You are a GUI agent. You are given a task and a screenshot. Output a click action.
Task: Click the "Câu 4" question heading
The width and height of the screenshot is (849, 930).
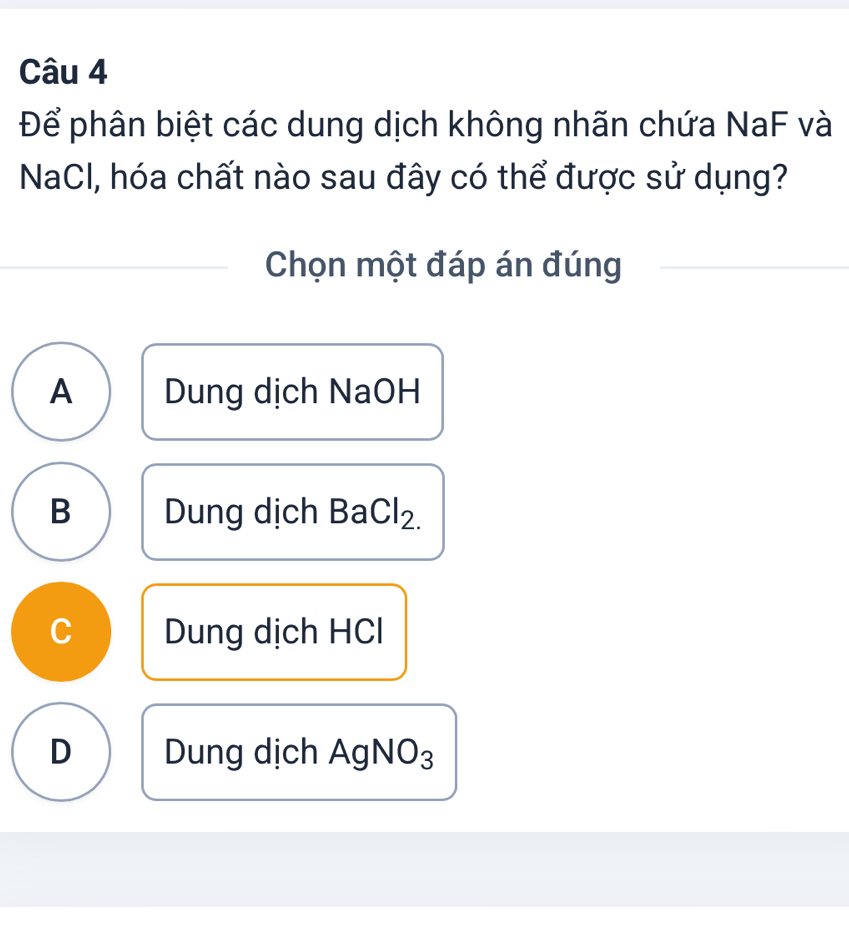[x=63, y=72]
